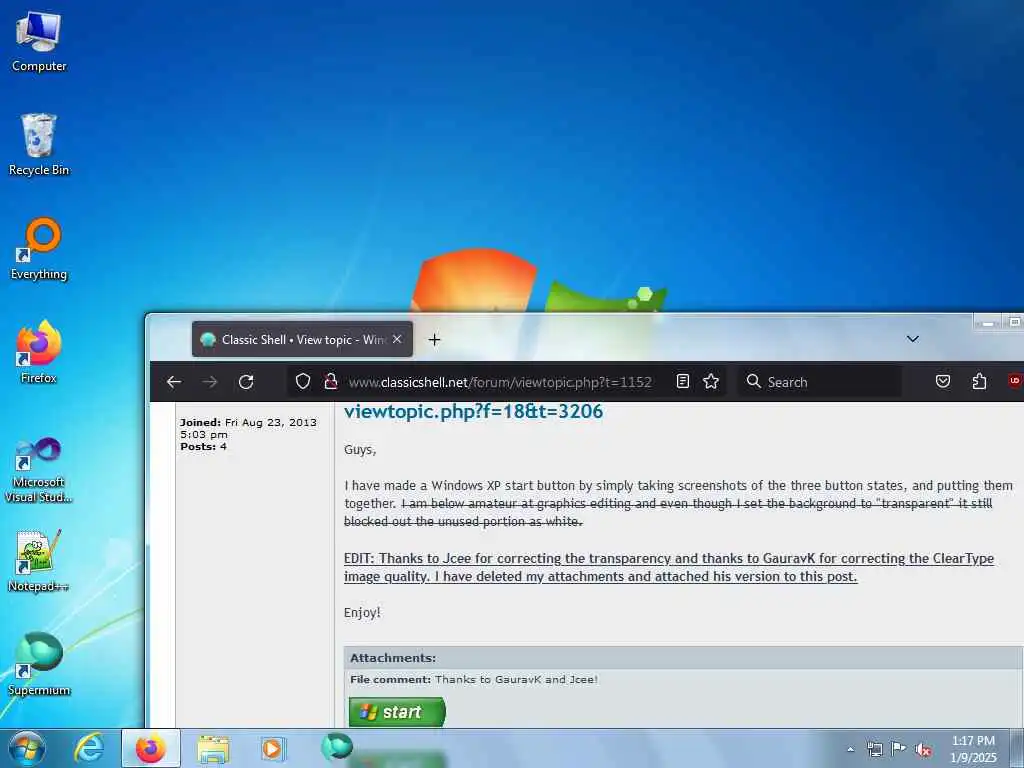Go back in Firefox
Viewport: 1024px width, 768px height.
coord(174,382)
